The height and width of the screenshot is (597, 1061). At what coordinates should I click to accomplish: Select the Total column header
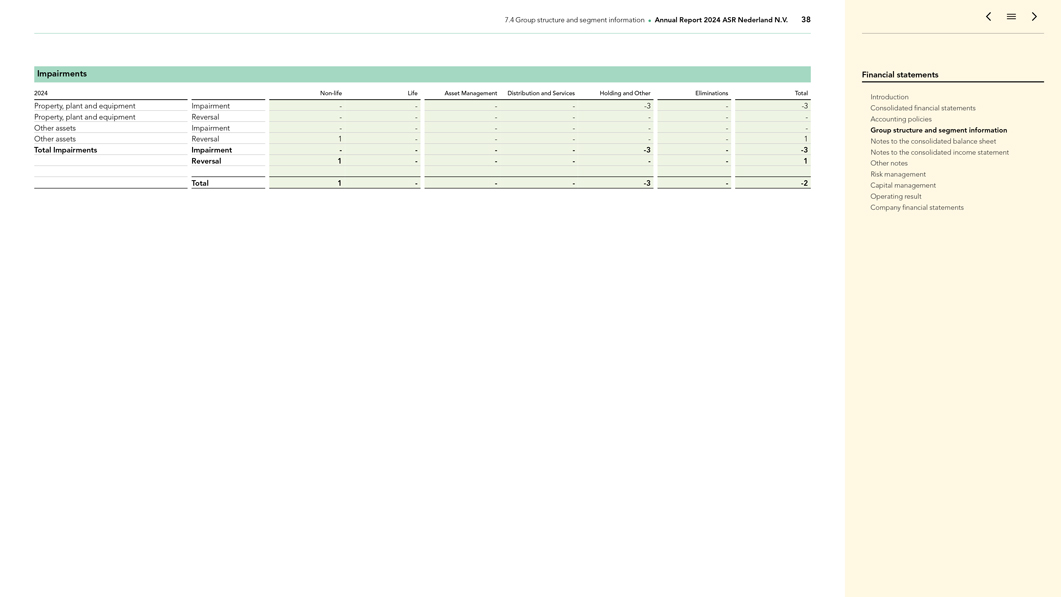(x=801, y=93)
